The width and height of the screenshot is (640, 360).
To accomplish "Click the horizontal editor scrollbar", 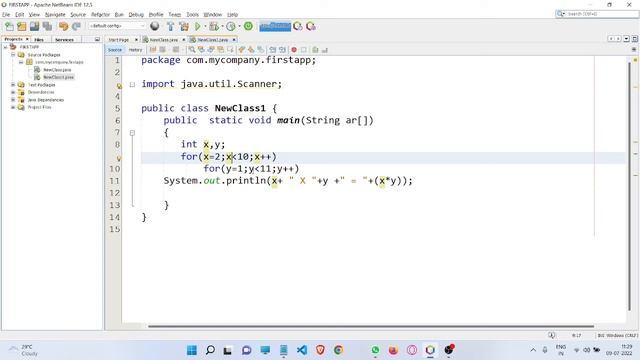I will (371, 326).
